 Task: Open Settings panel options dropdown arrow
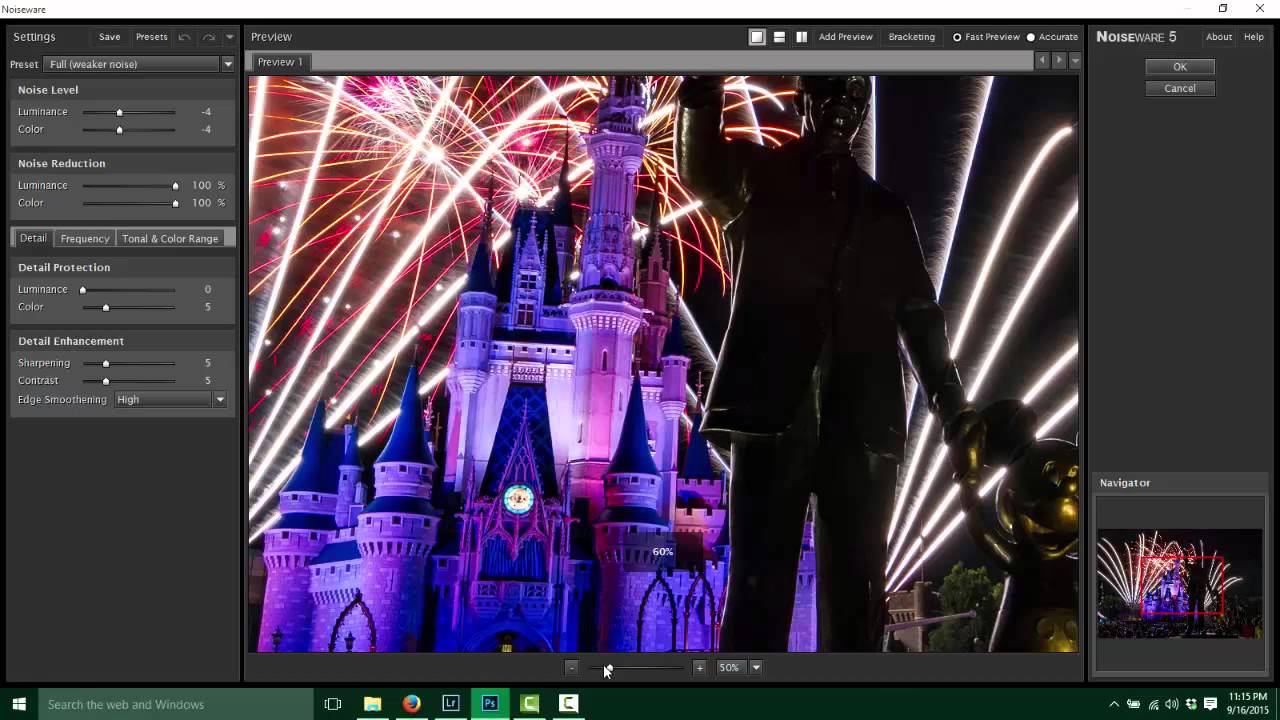tap(229, 37)
